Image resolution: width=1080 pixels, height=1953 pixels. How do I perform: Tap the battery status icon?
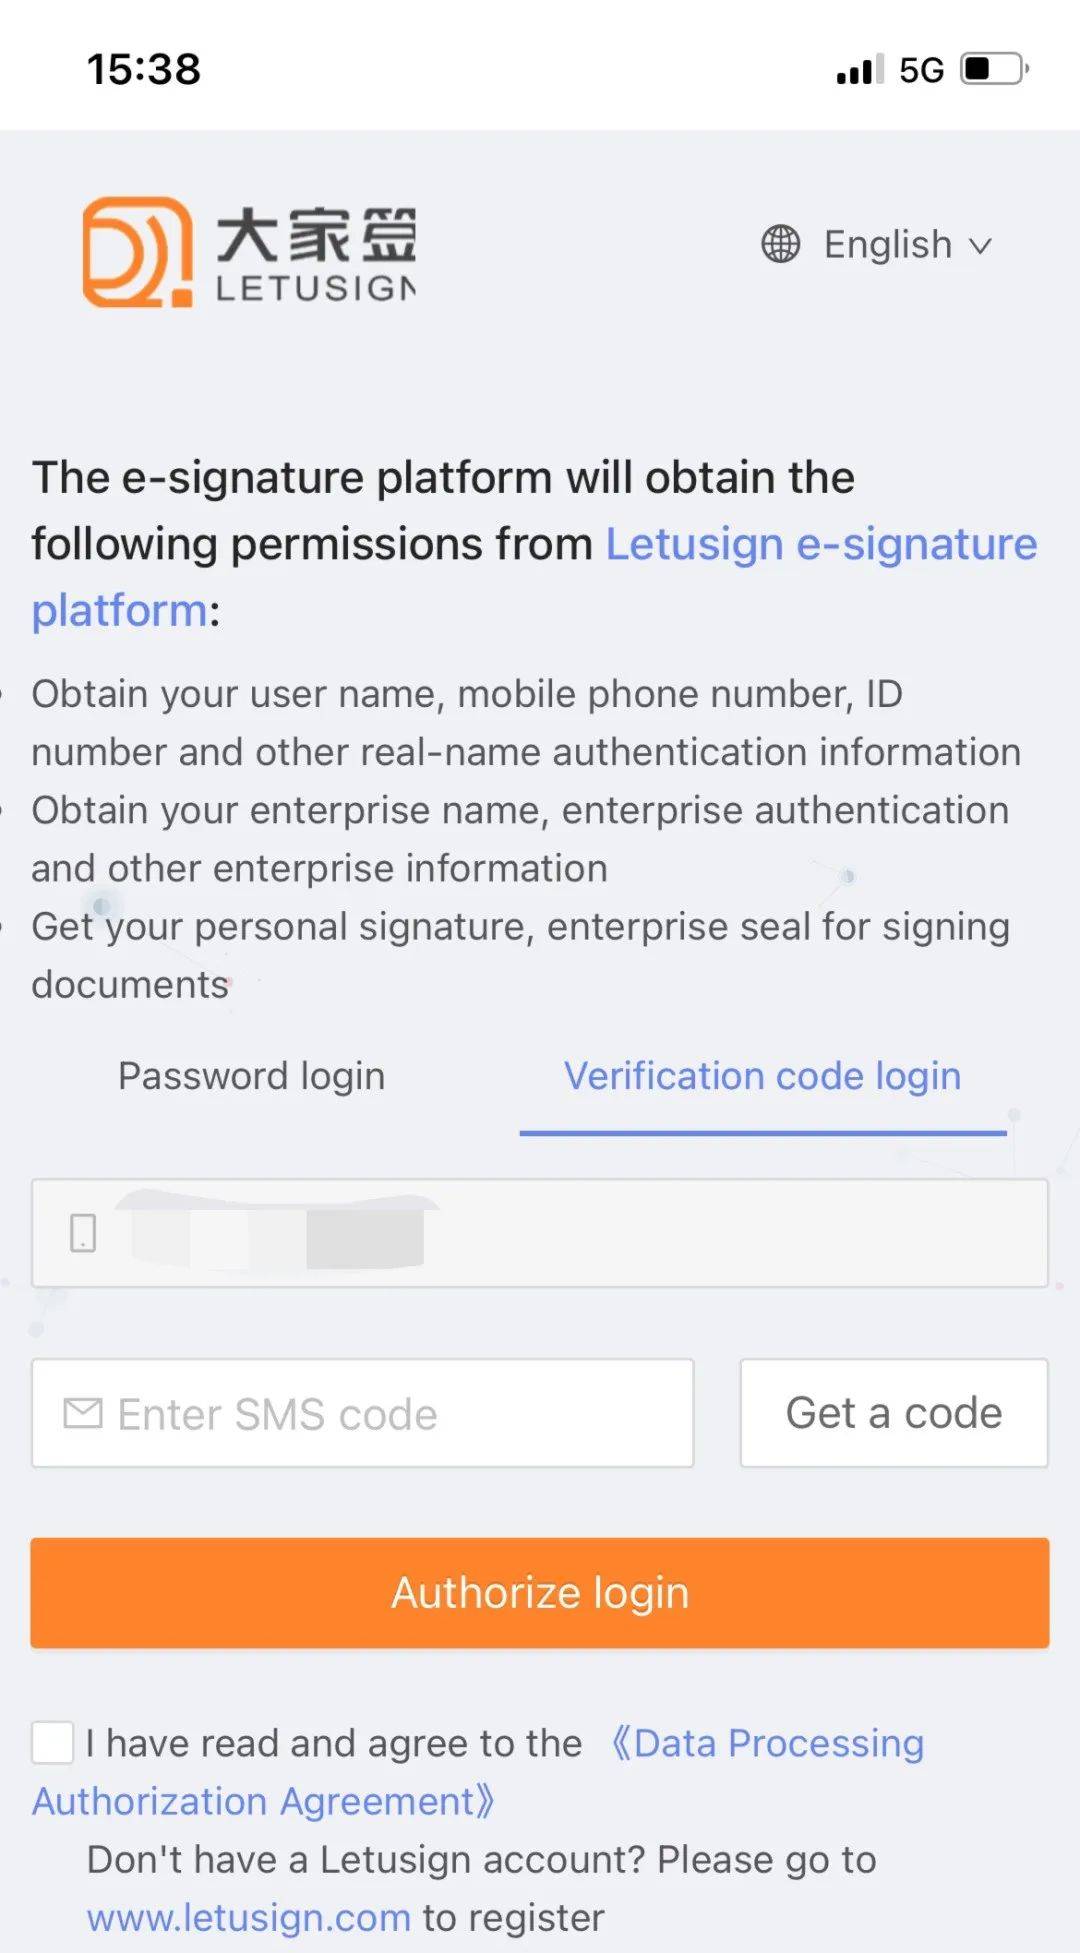[x=995, y=69]
